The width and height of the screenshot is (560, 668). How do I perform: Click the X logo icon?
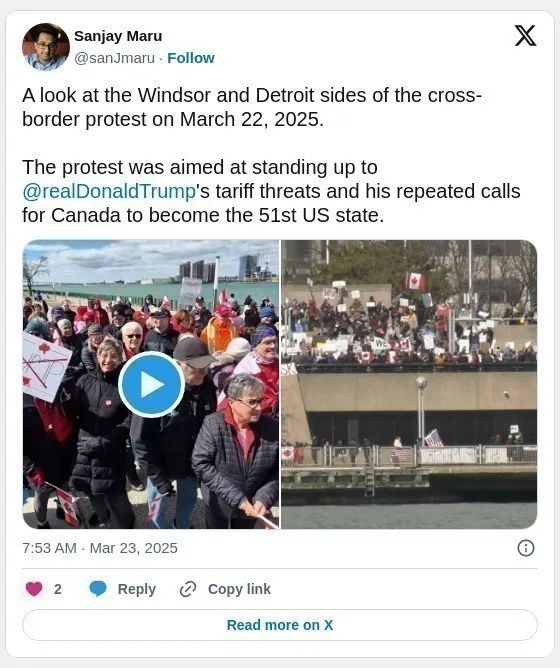point(525,35)
